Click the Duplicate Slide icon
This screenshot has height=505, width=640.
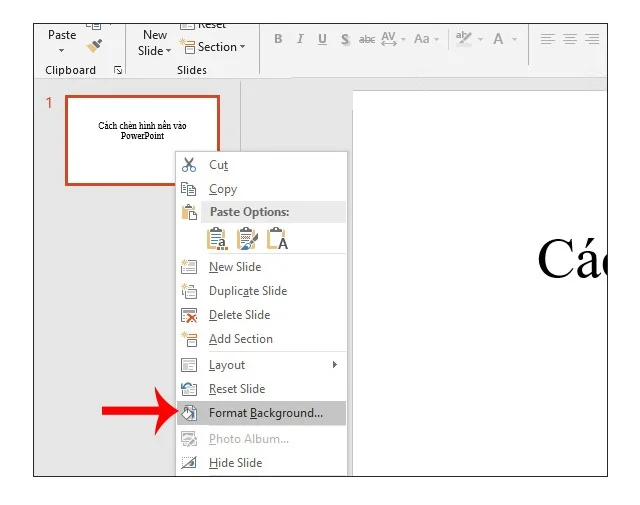(x=189, y=291)
